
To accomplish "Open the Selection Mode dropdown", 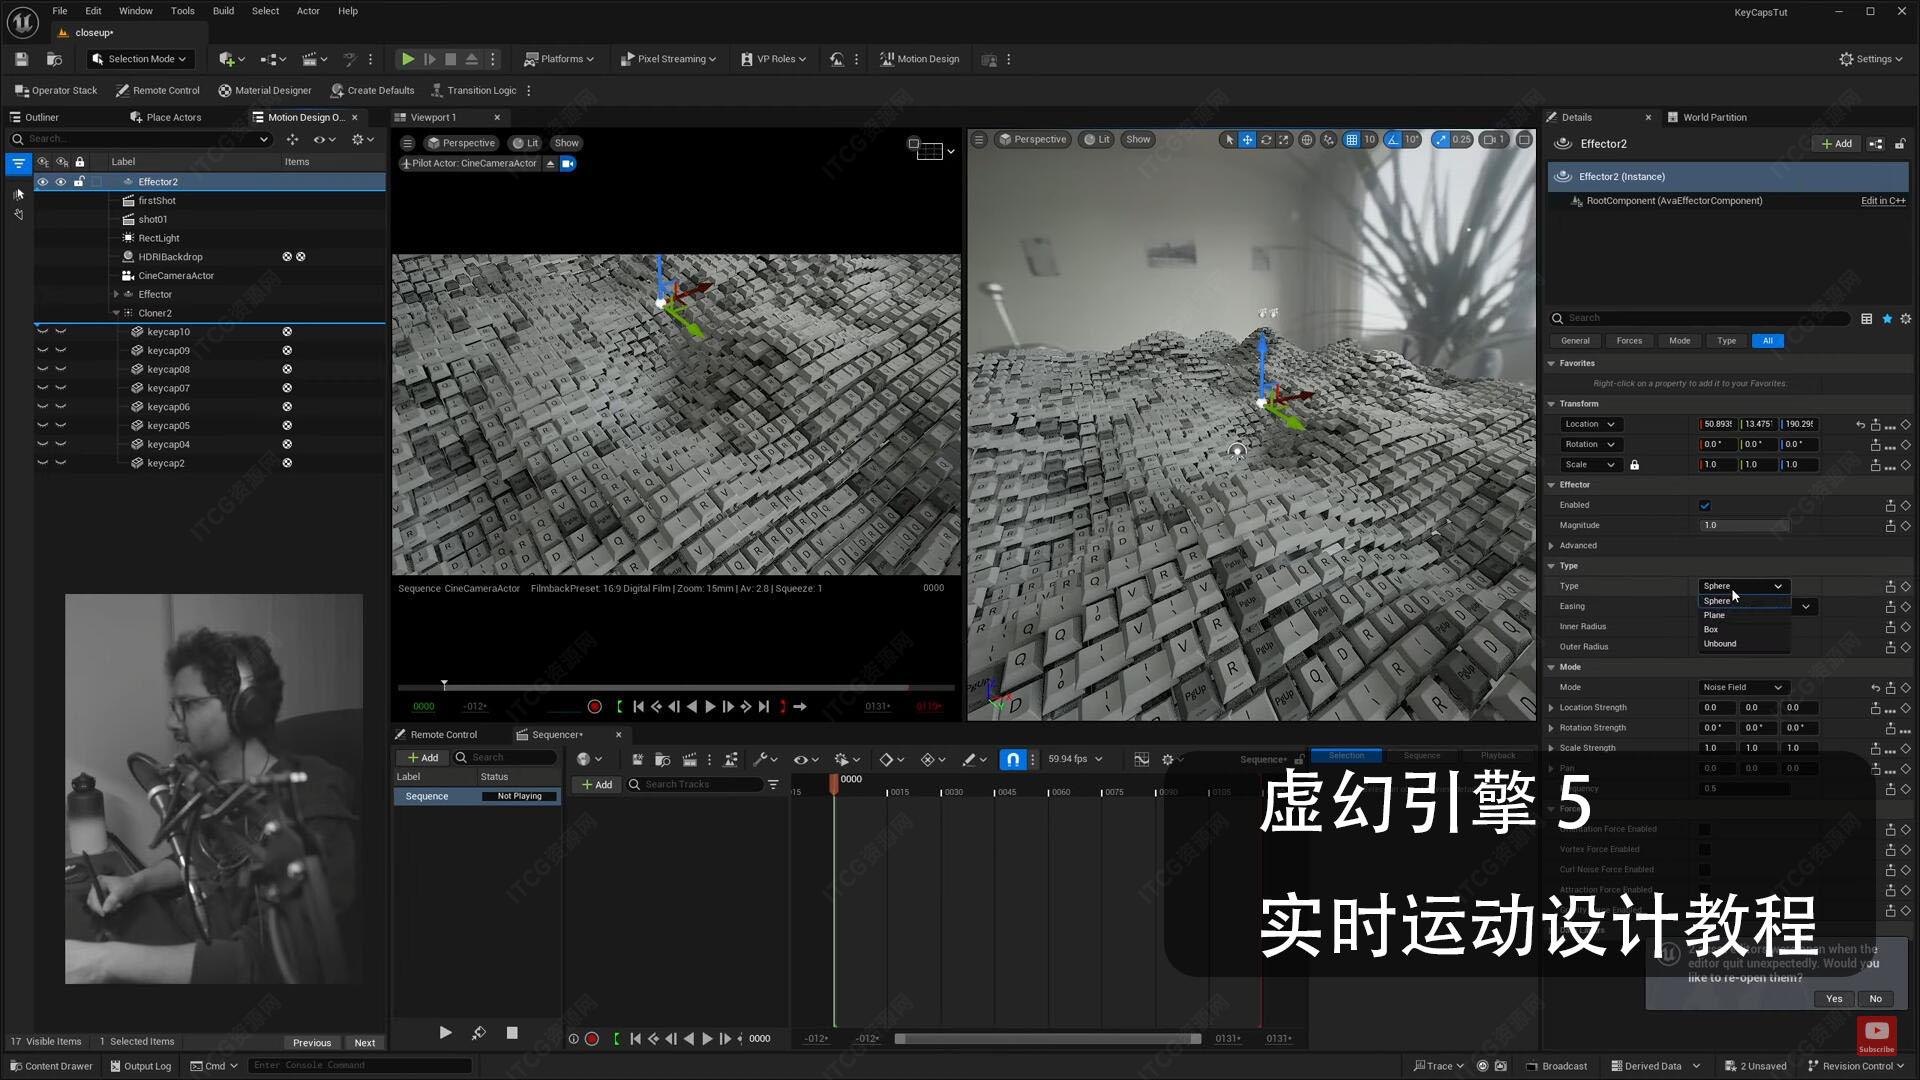I will point(139,59).
